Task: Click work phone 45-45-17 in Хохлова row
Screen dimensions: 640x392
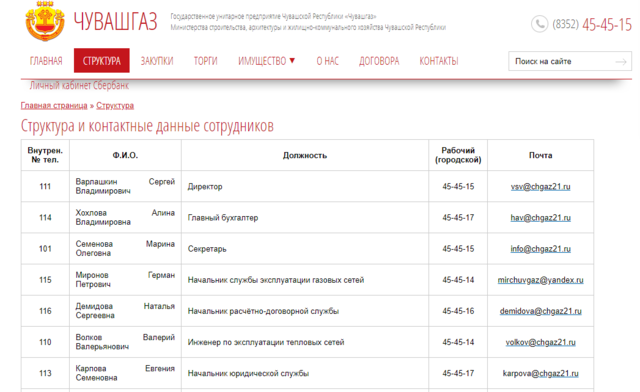Action: point(458,218)
